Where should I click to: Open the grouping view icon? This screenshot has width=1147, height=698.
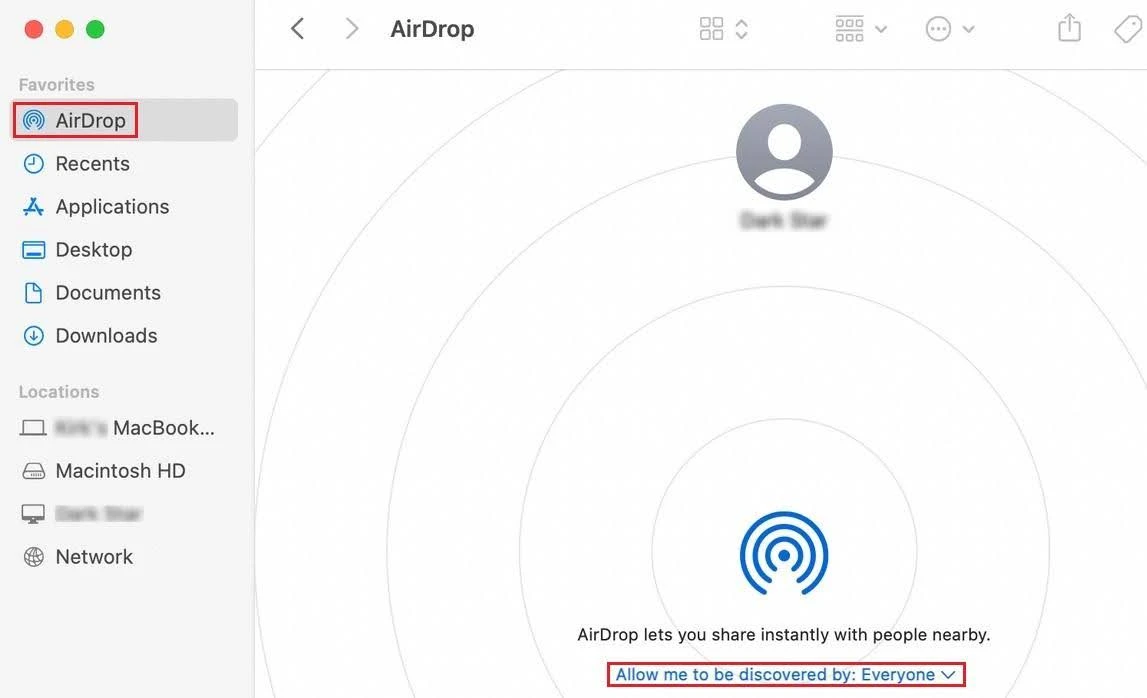[x=849, y=28]
